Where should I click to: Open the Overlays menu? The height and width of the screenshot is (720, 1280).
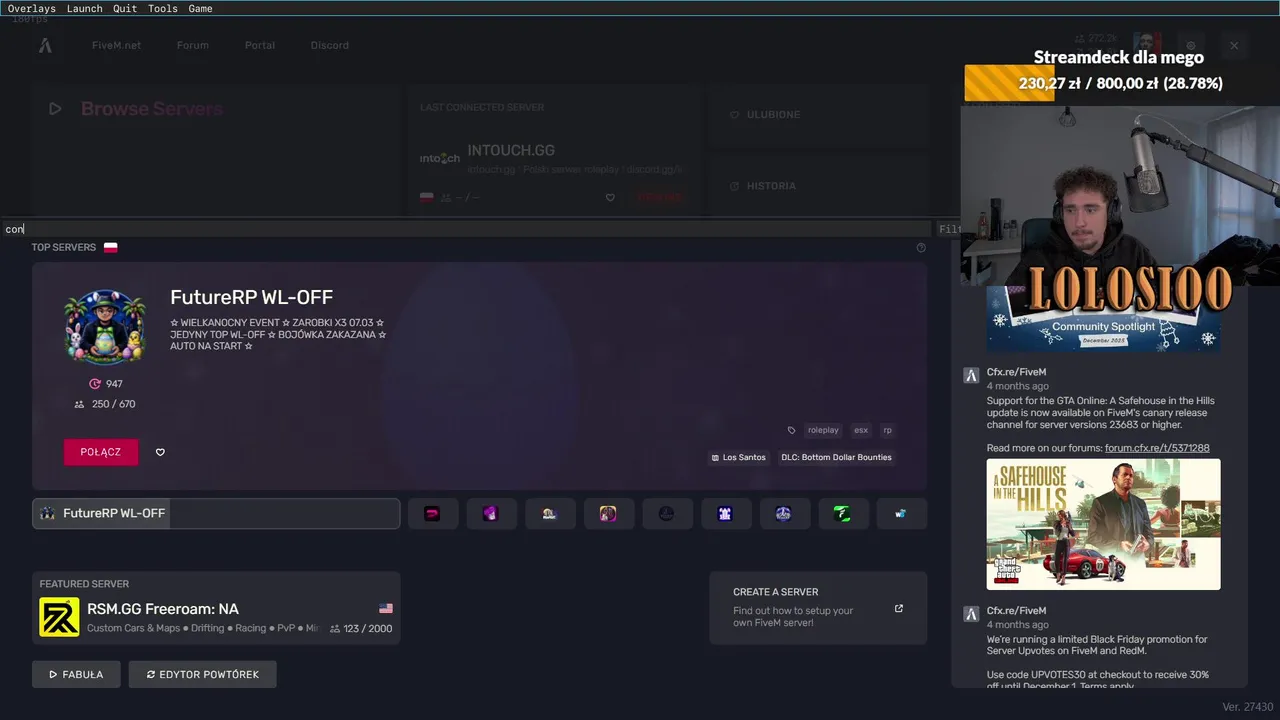point(32,8)
